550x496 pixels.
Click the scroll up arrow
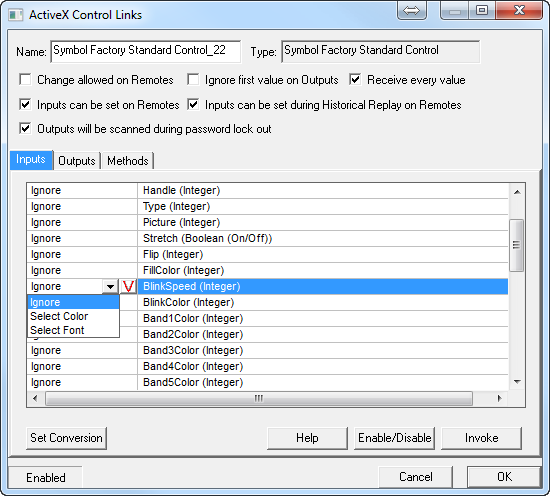[517, 192]
